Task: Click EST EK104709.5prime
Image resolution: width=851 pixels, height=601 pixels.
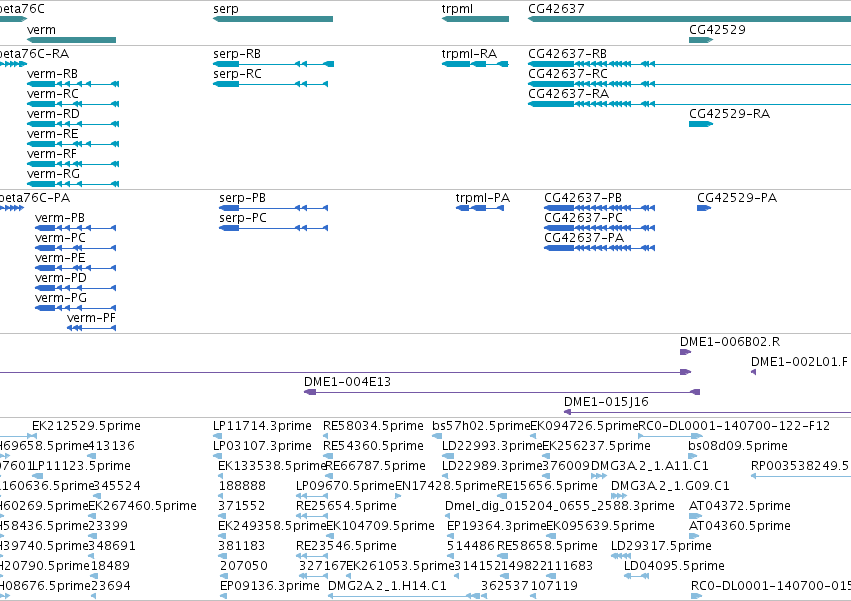Action: point(380,526)
